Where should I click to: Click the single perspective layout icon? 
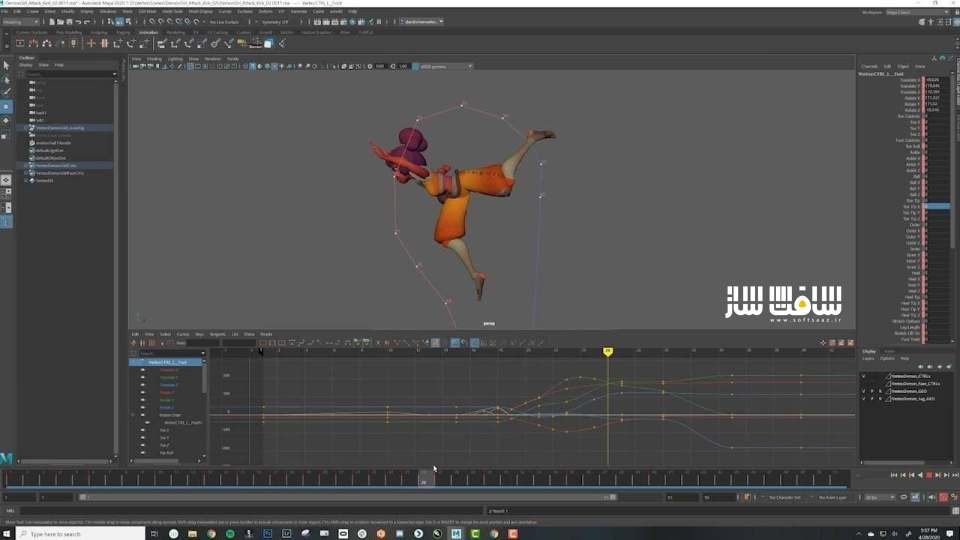tap(6, 180)
